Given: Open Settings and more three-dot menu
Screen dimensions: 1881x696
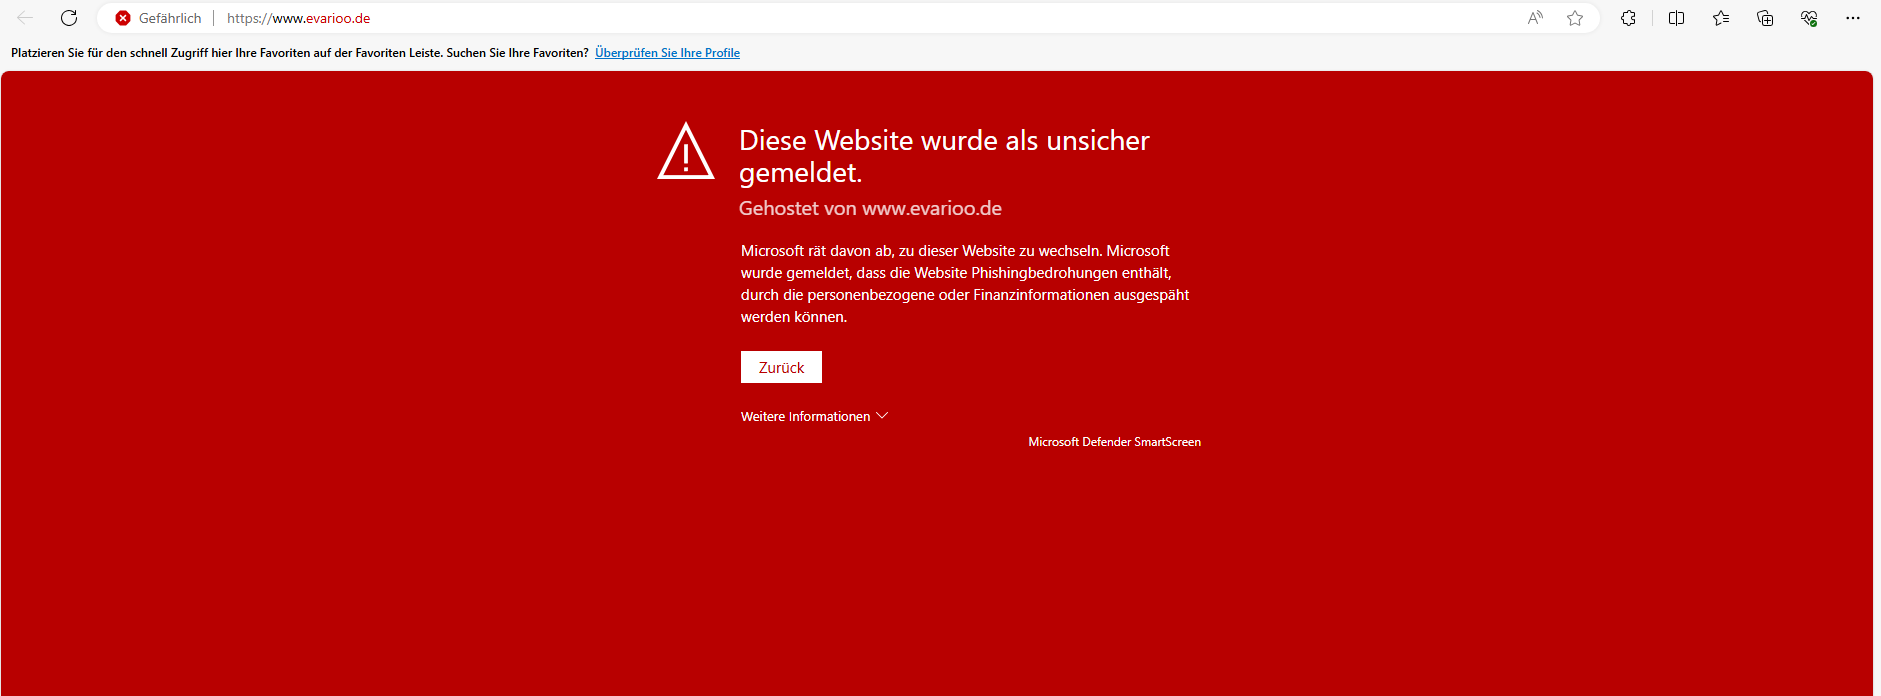Looking at the screenshot, I should [x=1853, y=18].
